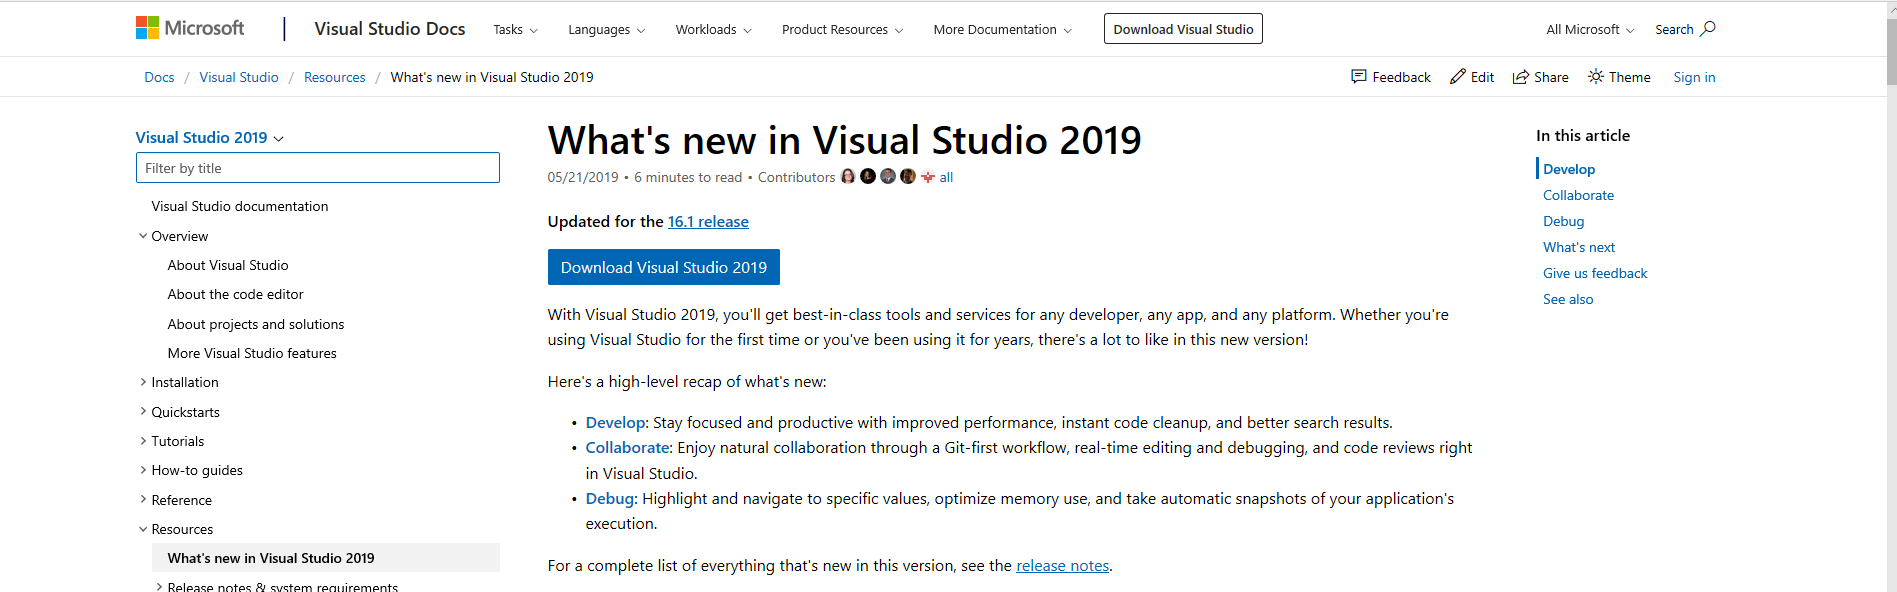Screen dimensions: 1897x592
Task: Open the Tasks dropdown menu
Action: (x=515, y=29)
